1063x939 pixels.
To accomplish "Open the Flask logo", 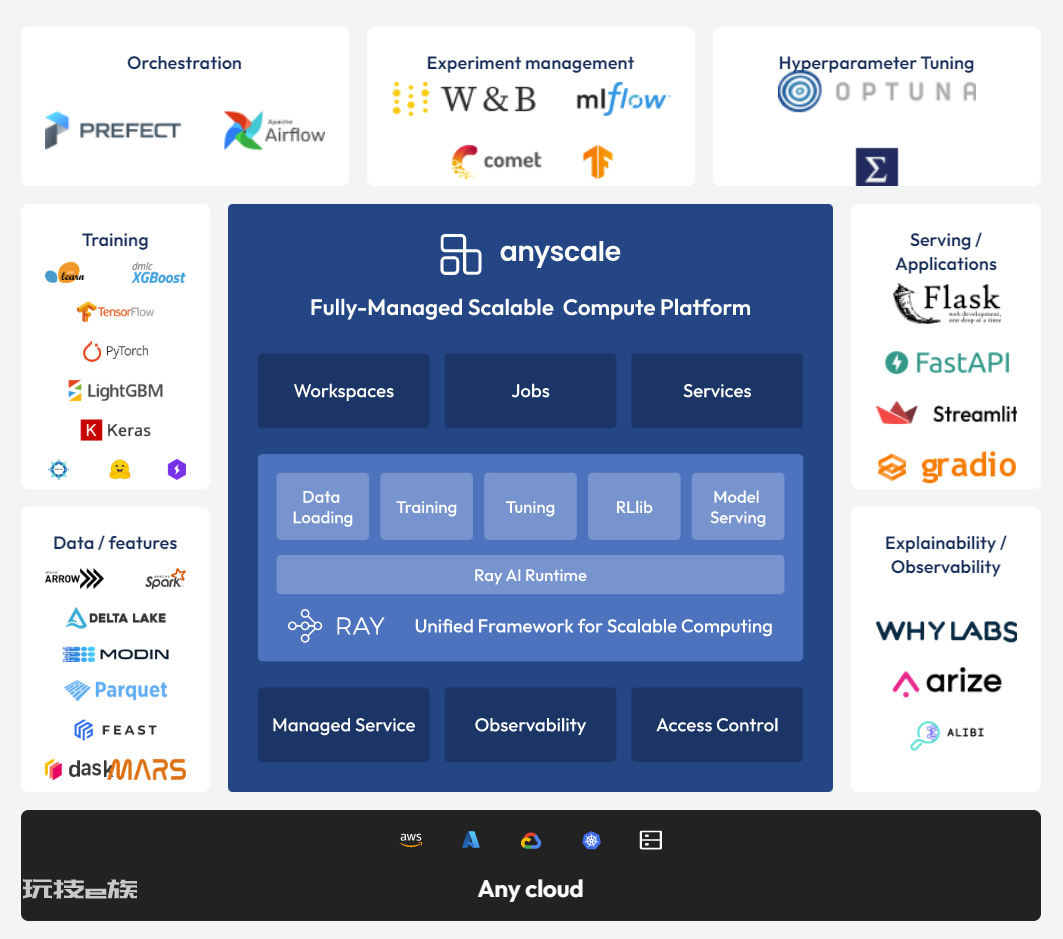I will point(946,302).
